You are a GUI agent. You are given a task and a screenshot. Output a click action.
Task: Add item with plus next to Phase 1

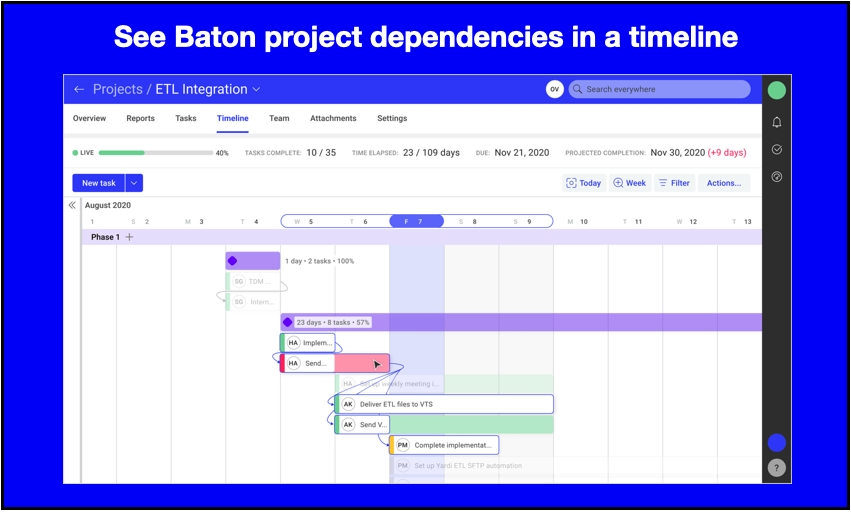tap(129, 237)
